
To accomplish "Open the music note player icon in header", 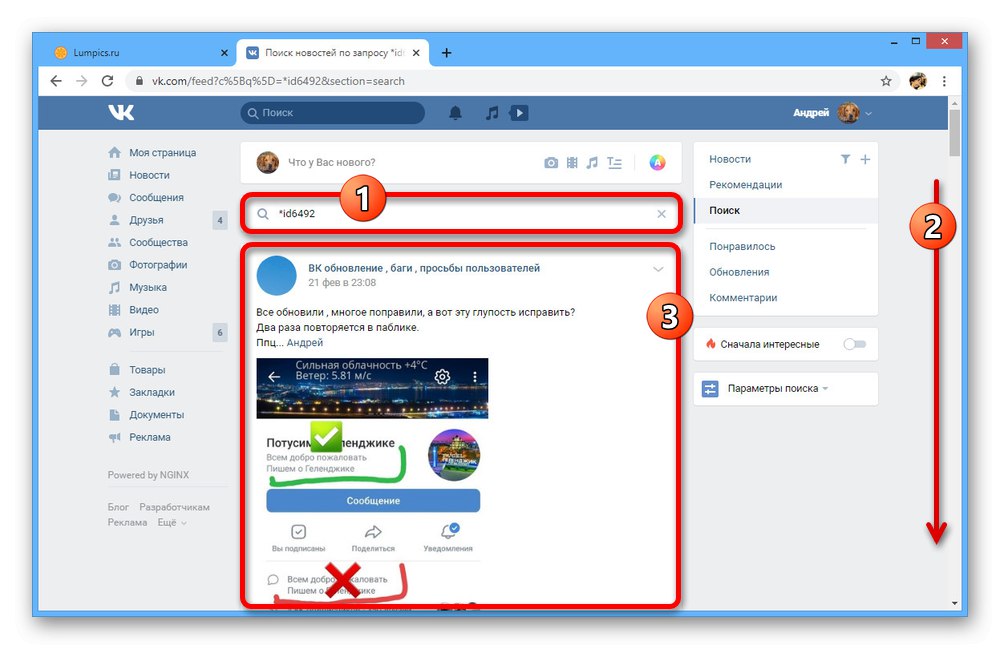I will [492, 113].
